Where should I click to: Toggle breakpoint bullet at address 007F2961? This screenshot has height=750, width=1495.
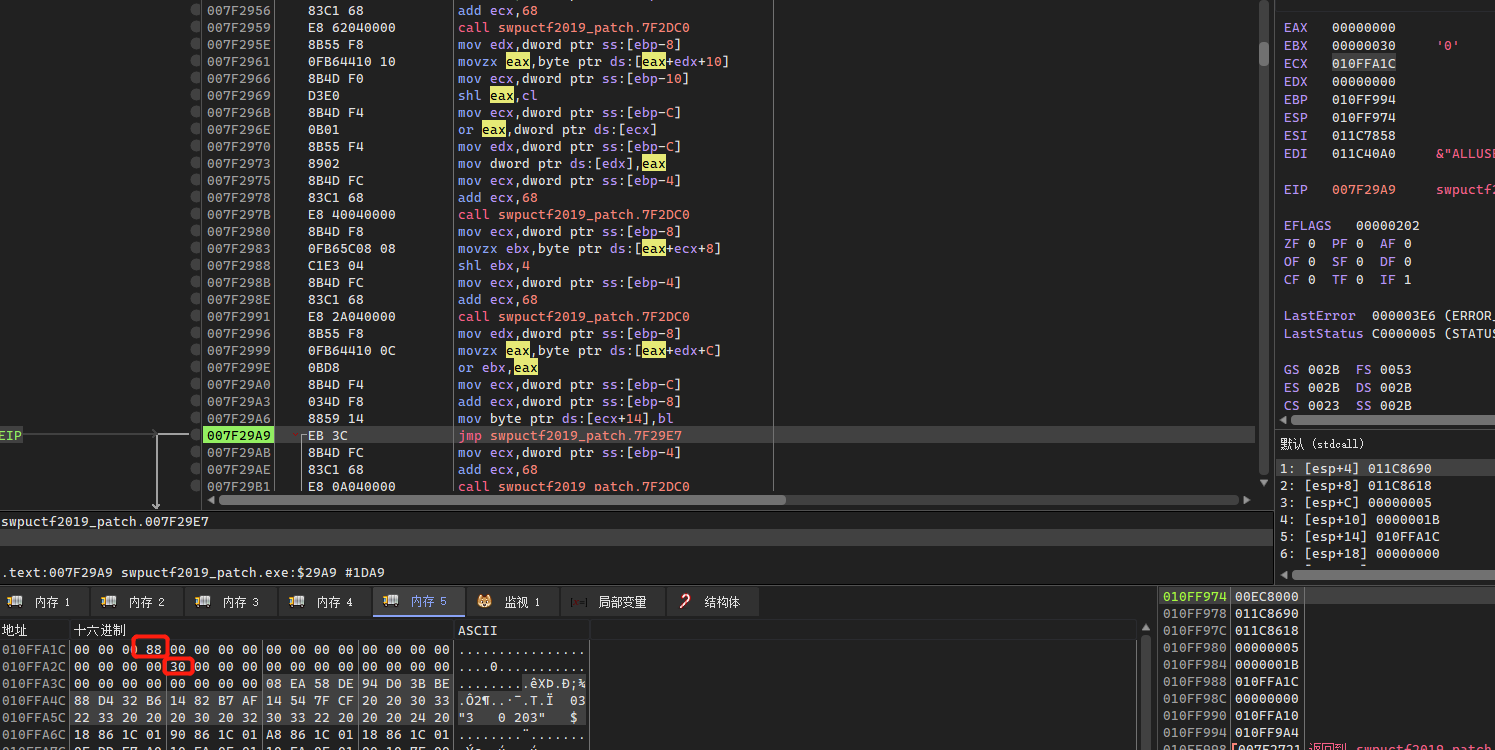point(195,62)
